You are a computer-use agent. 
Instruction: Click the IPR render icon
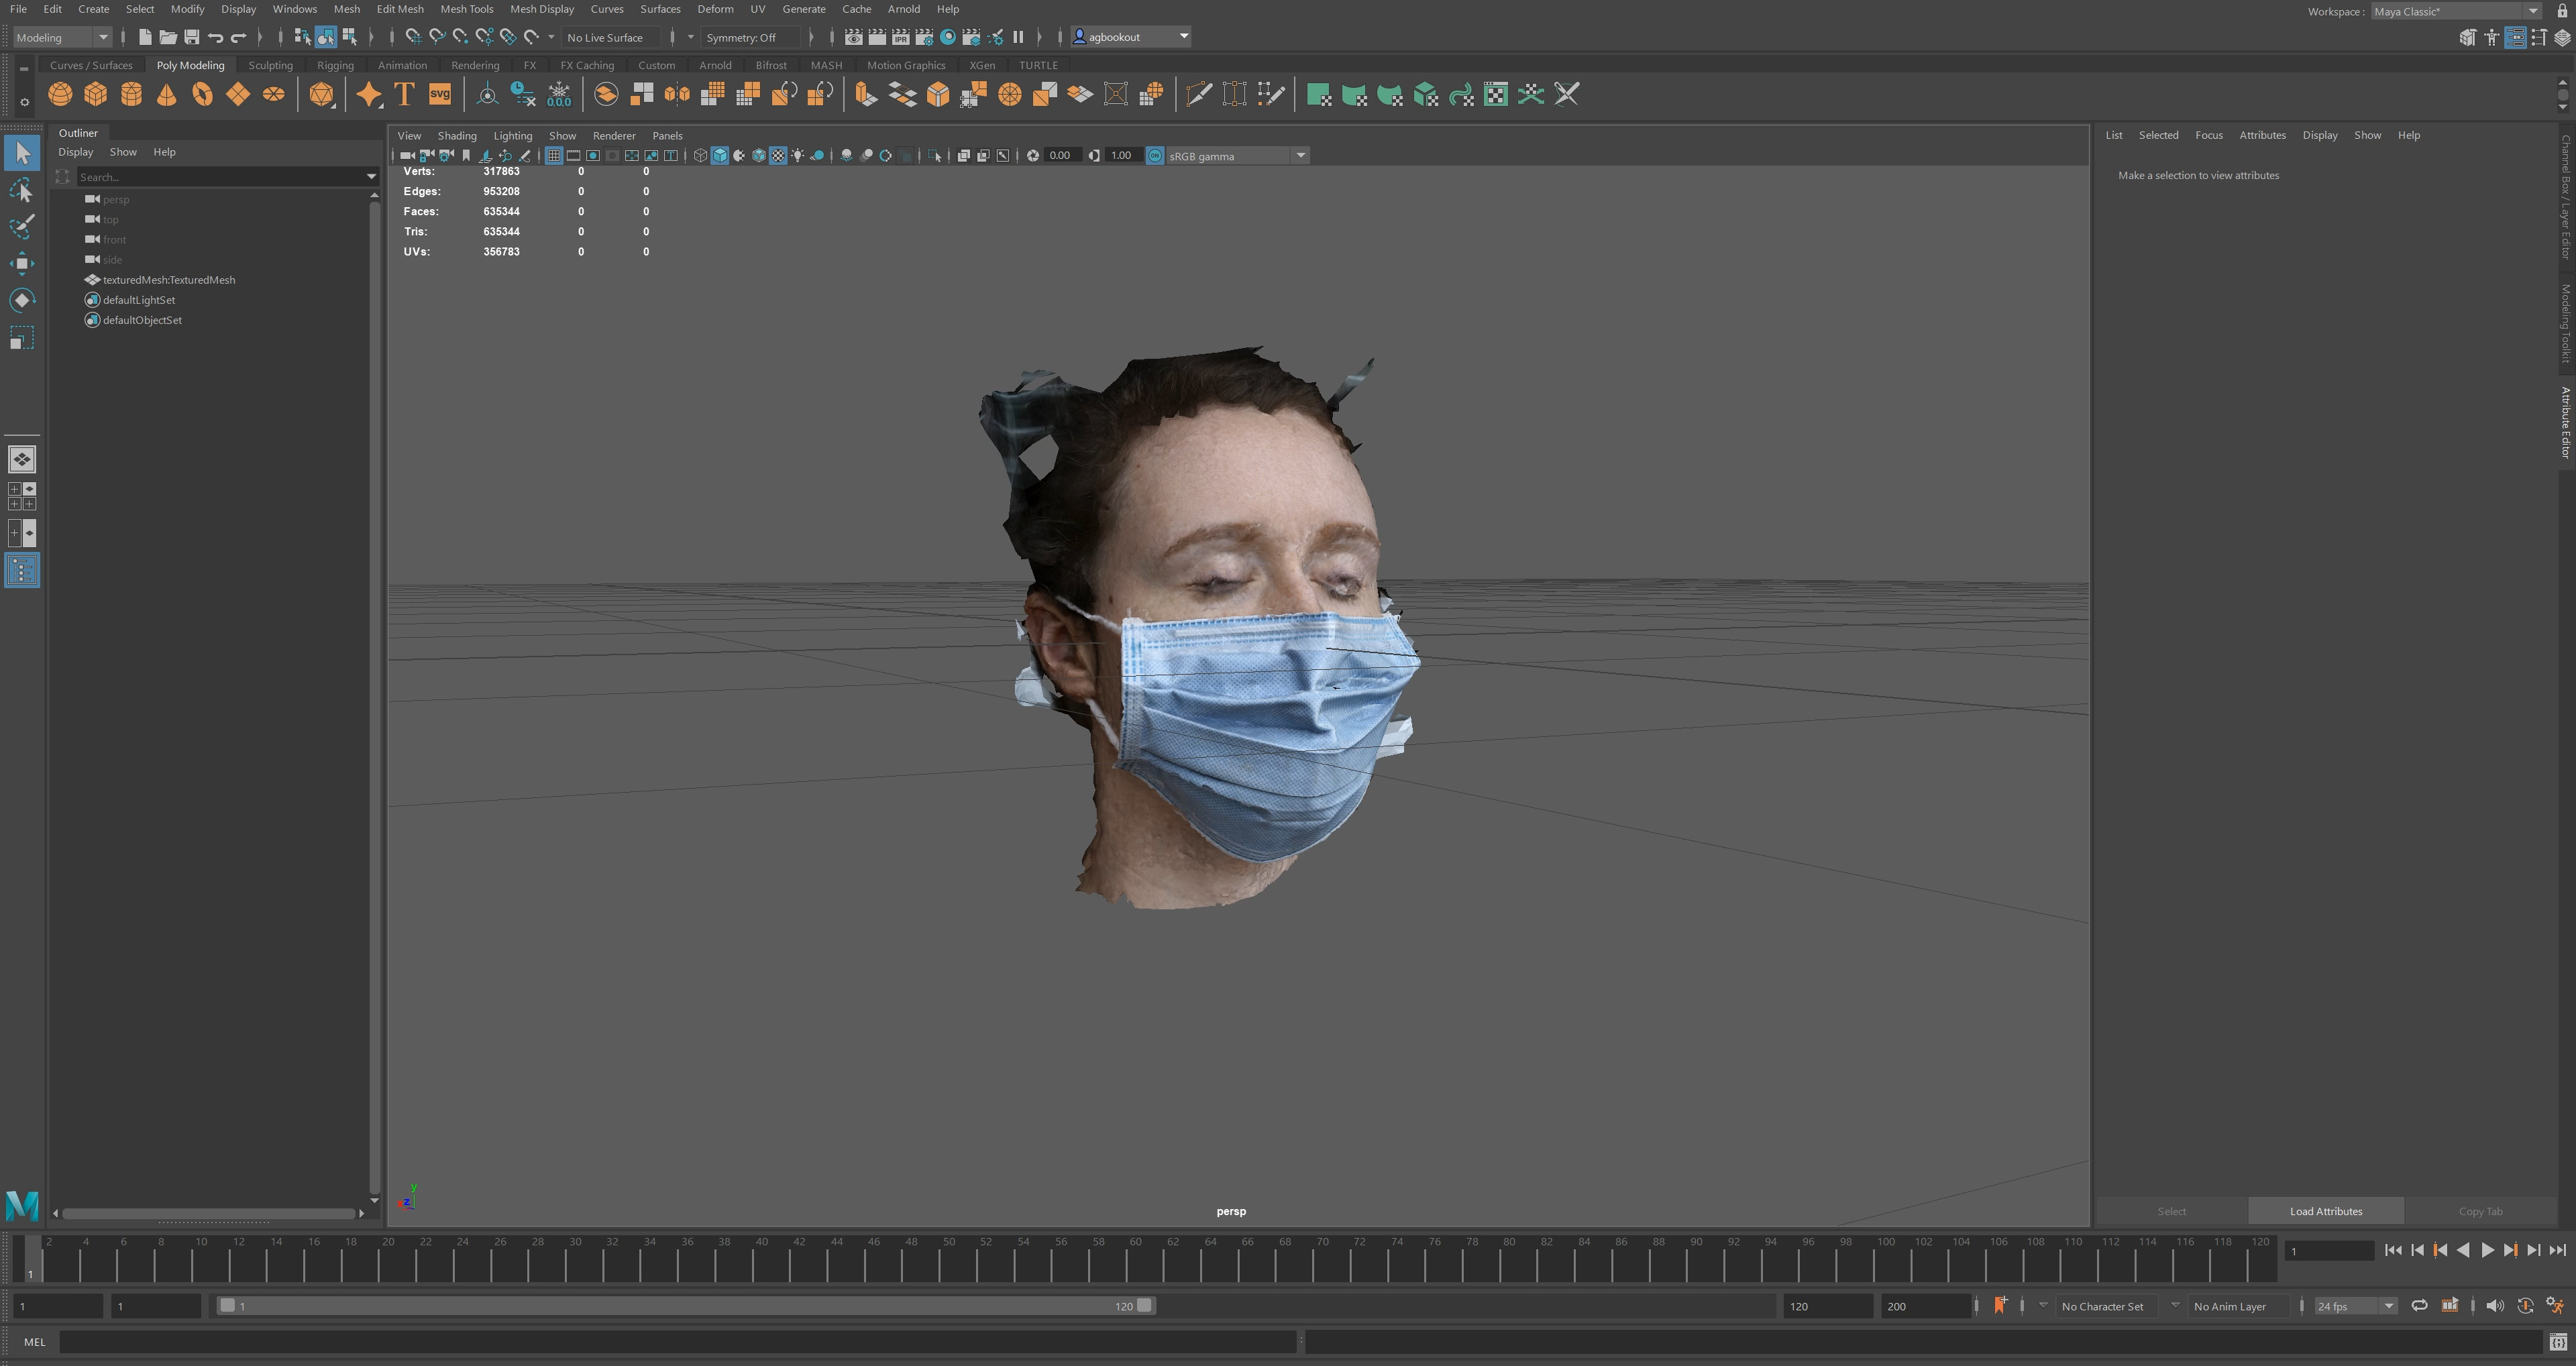pyautogui.click(x=901, y=37)
